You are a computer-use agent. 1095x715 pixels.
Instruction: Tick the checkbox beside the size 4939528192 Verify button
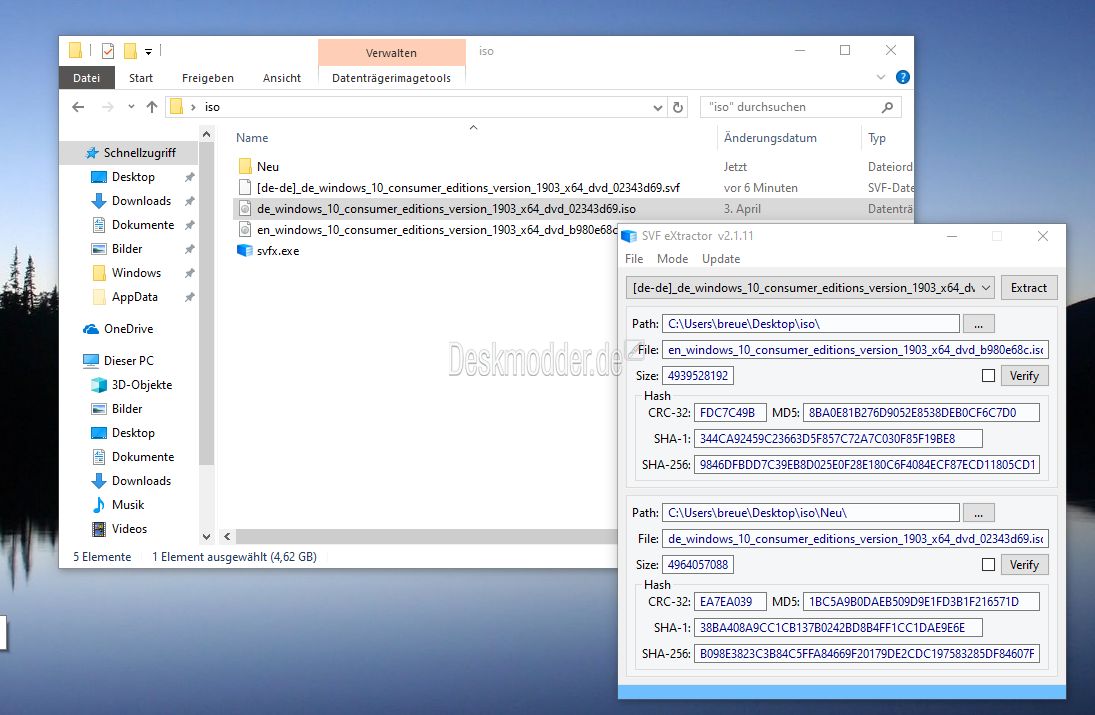(988, 376)
